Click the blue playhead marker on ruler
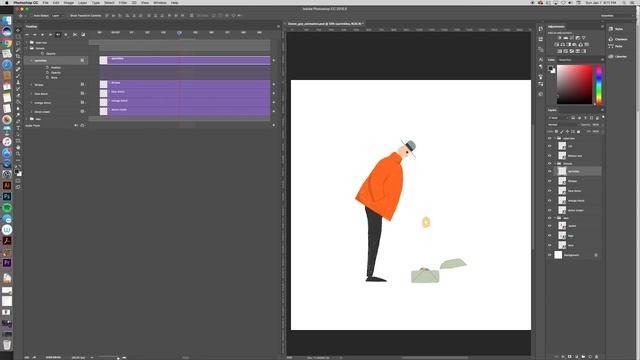The image size is (640, 360). pos(179,33)
